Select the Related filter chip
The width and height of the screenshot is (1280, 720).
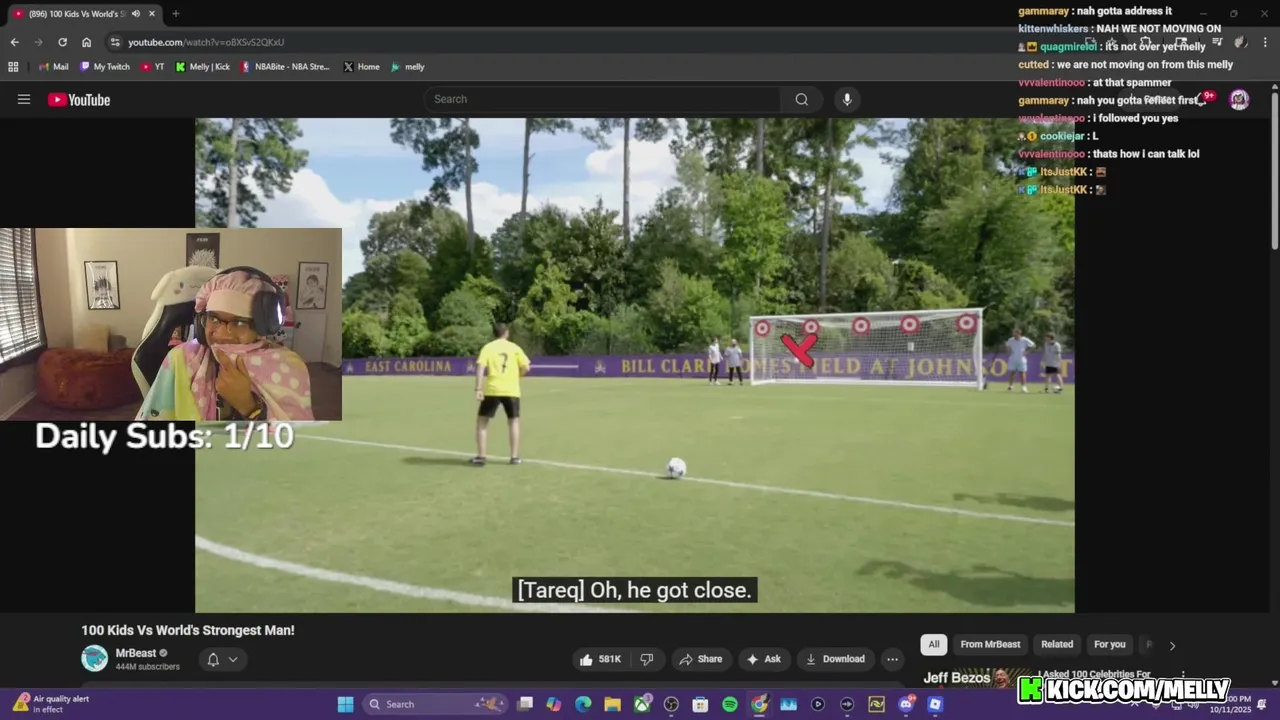1057,645
